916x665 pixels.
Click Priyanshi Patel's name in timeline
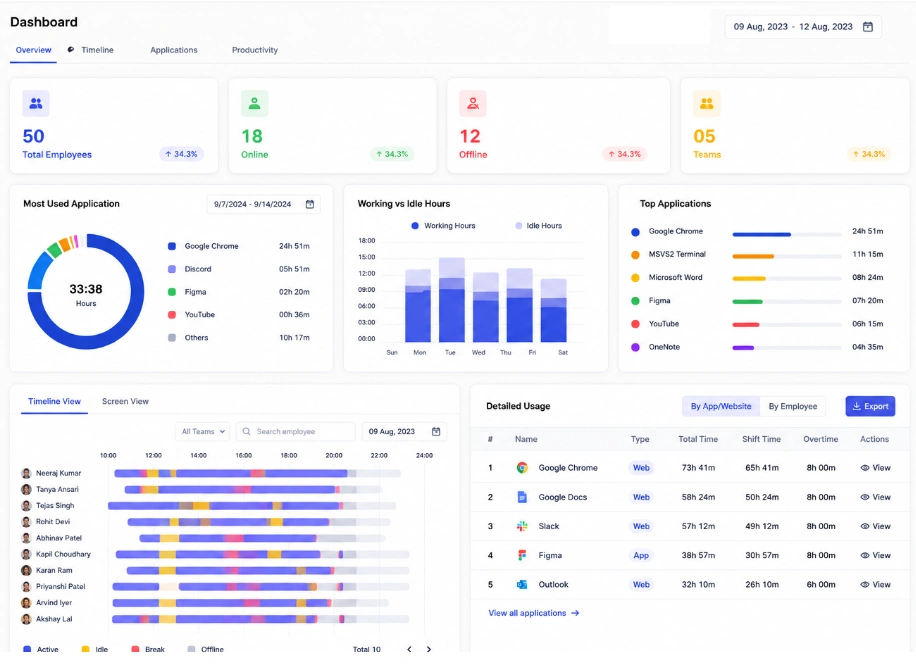61,586
